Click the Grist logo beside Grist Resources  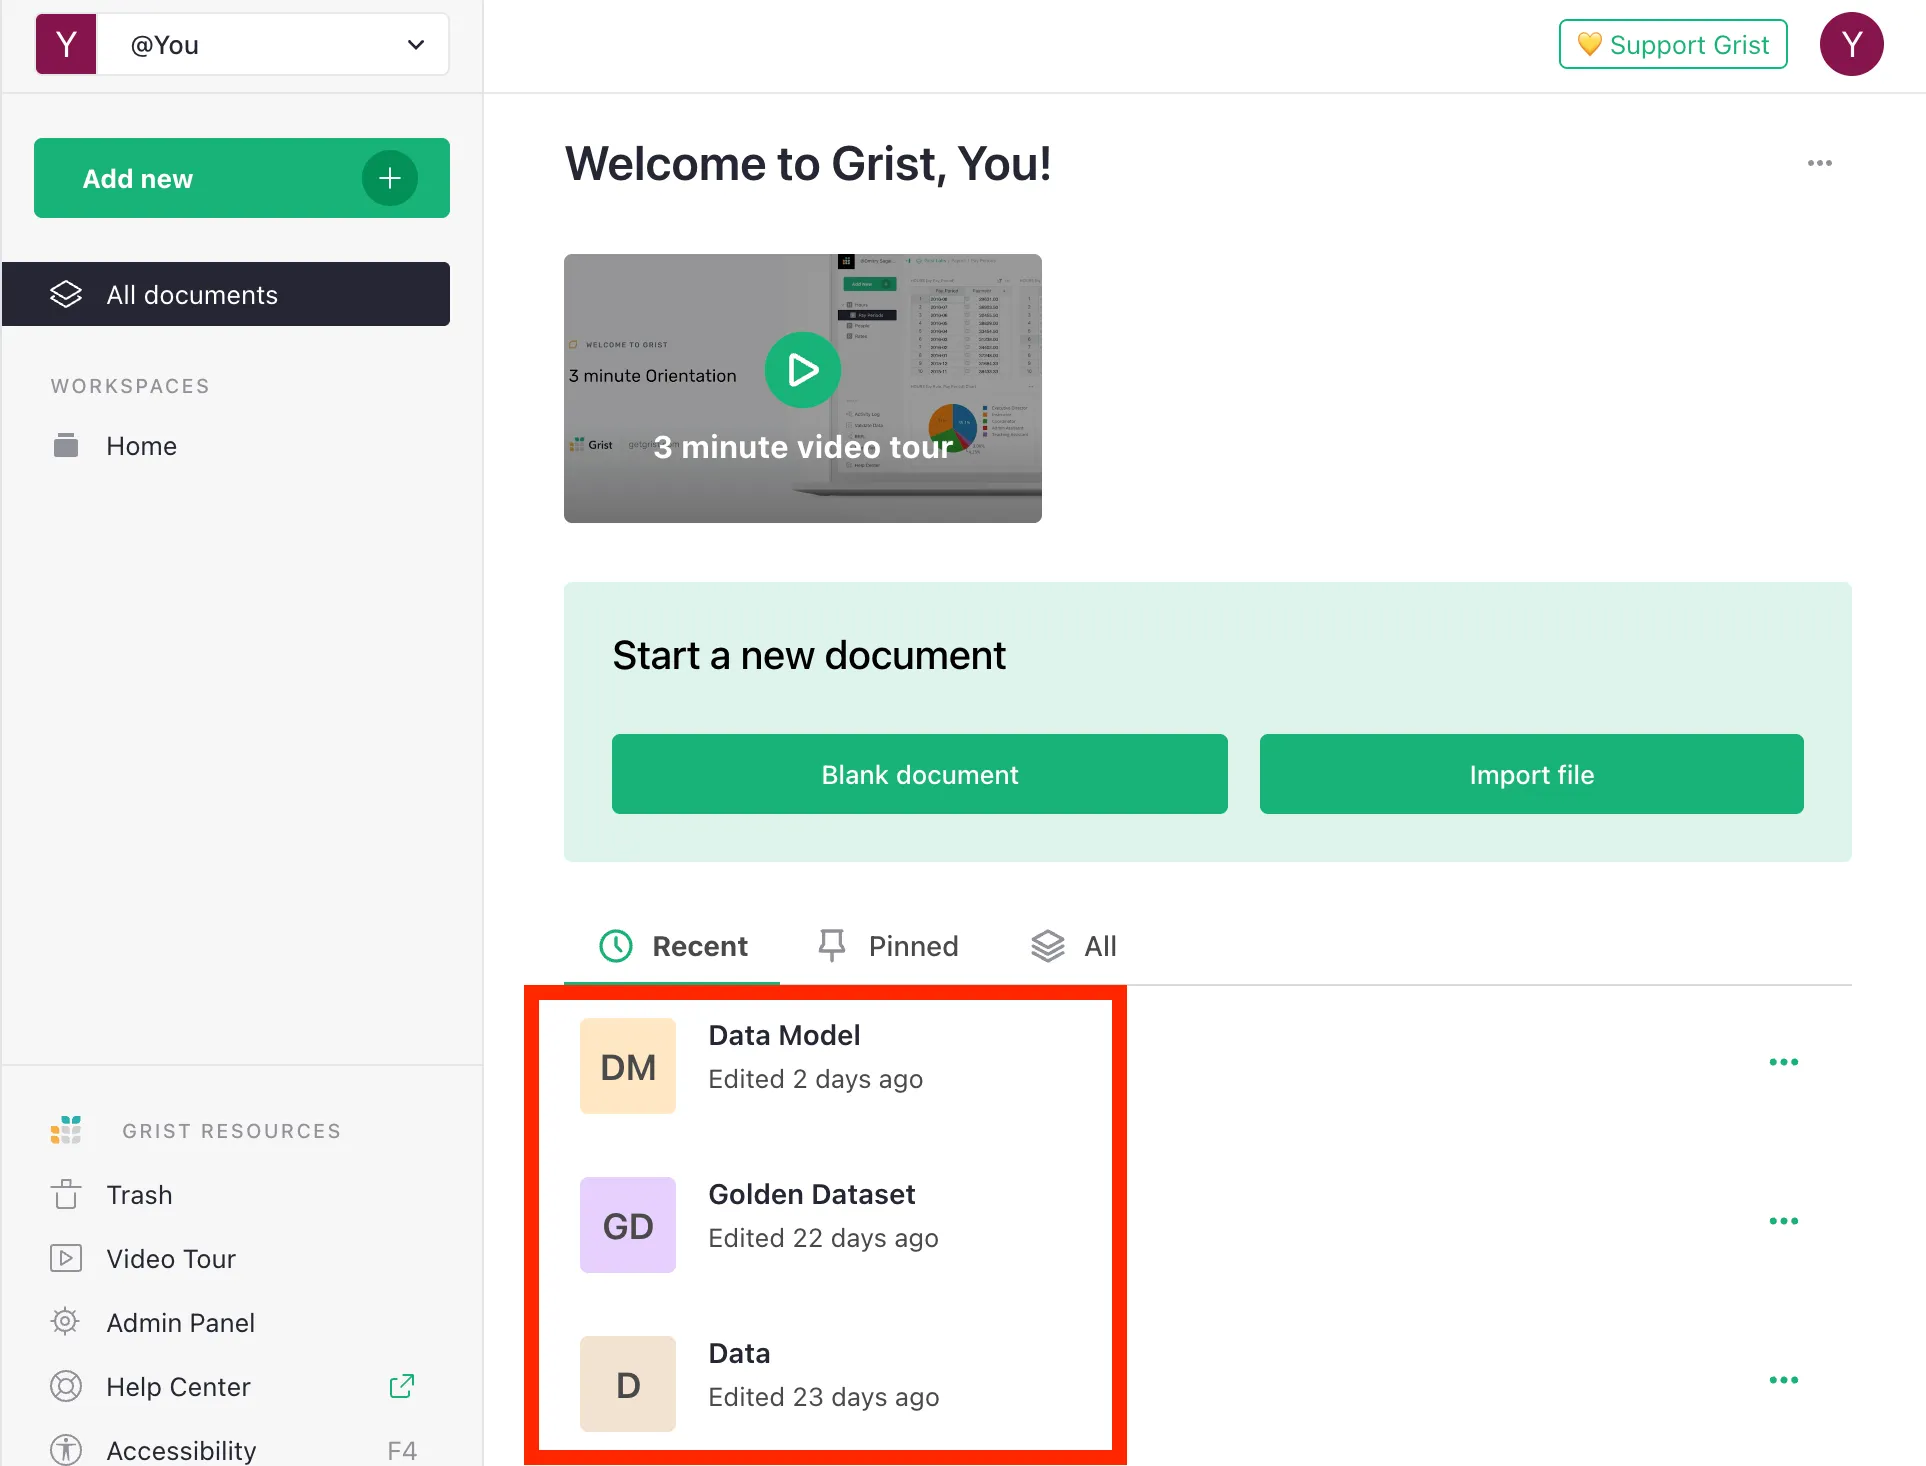[66, 1130]
